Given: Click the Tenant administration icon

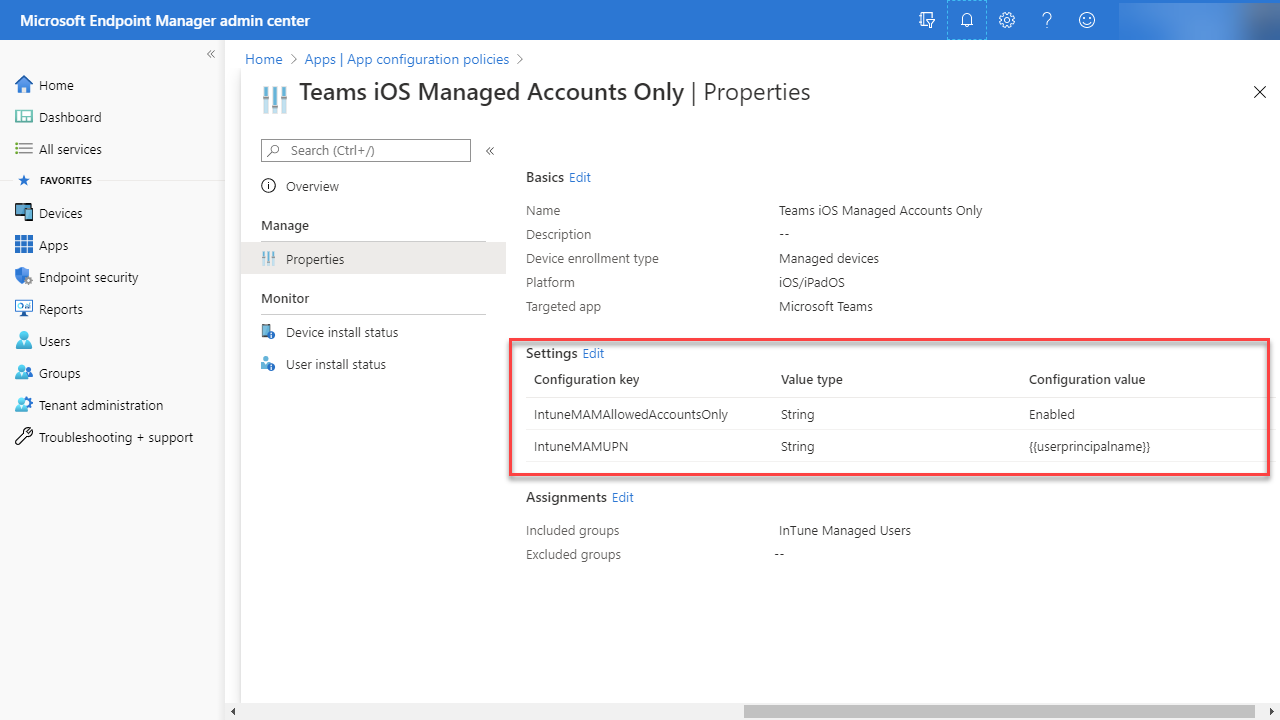Looking at the screenshot, I should click(24, 405).
